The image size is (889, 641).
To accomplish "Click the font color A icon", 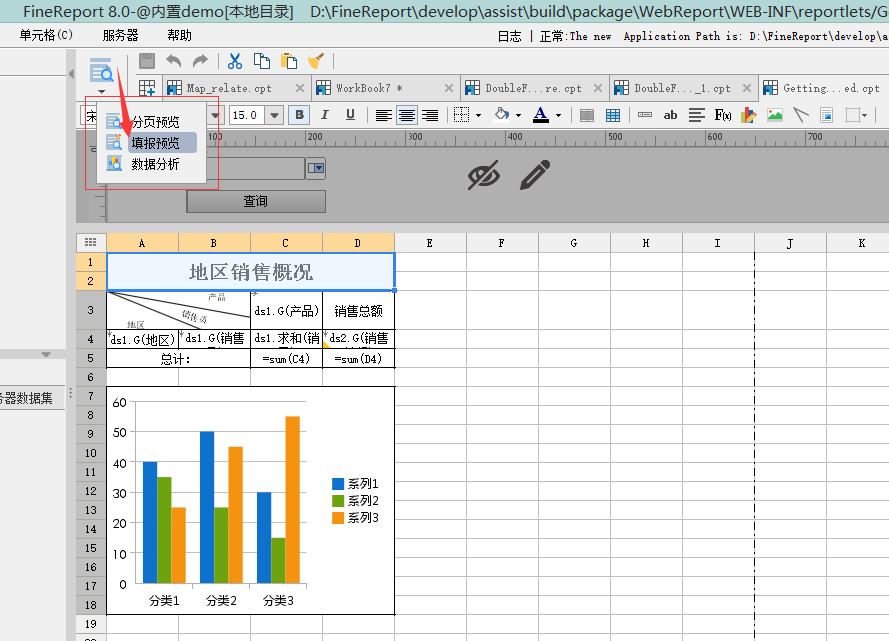I will click(541, 115).
